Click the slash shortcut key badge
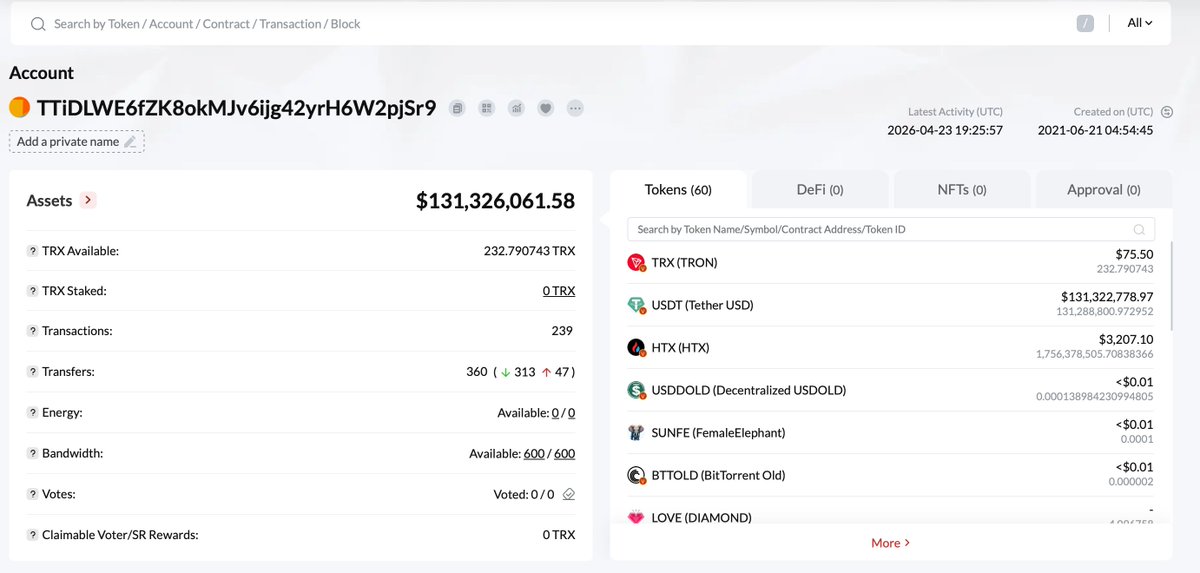Image resolution: width=1200 pixels, height=573 pixels. click(1085, 23)
